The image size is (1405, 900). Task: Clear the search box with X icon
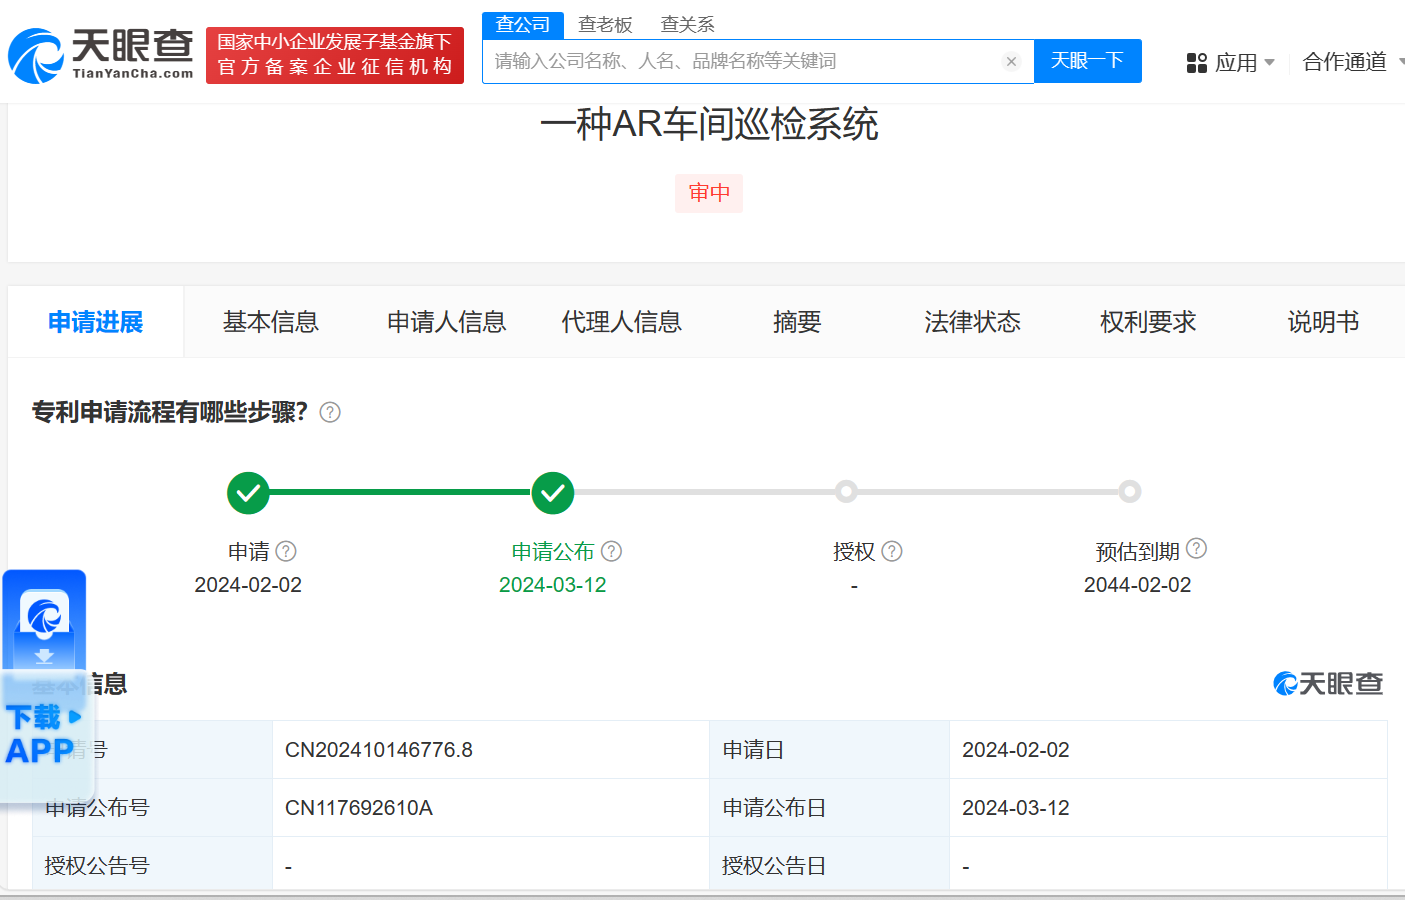click(x=1011, y=62)
